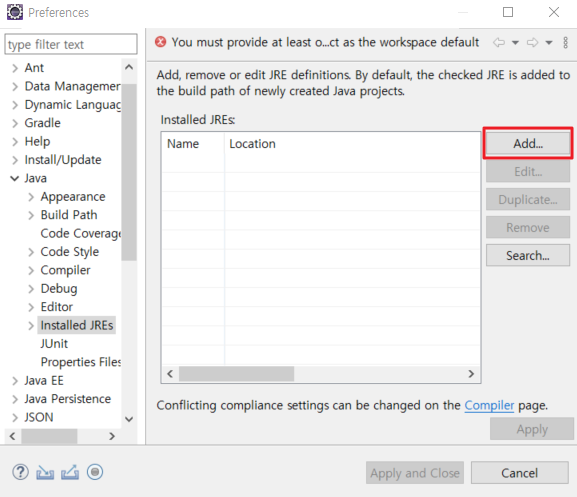
Task: Expand the Dynamic Languages node
Action: coord(15,105)
